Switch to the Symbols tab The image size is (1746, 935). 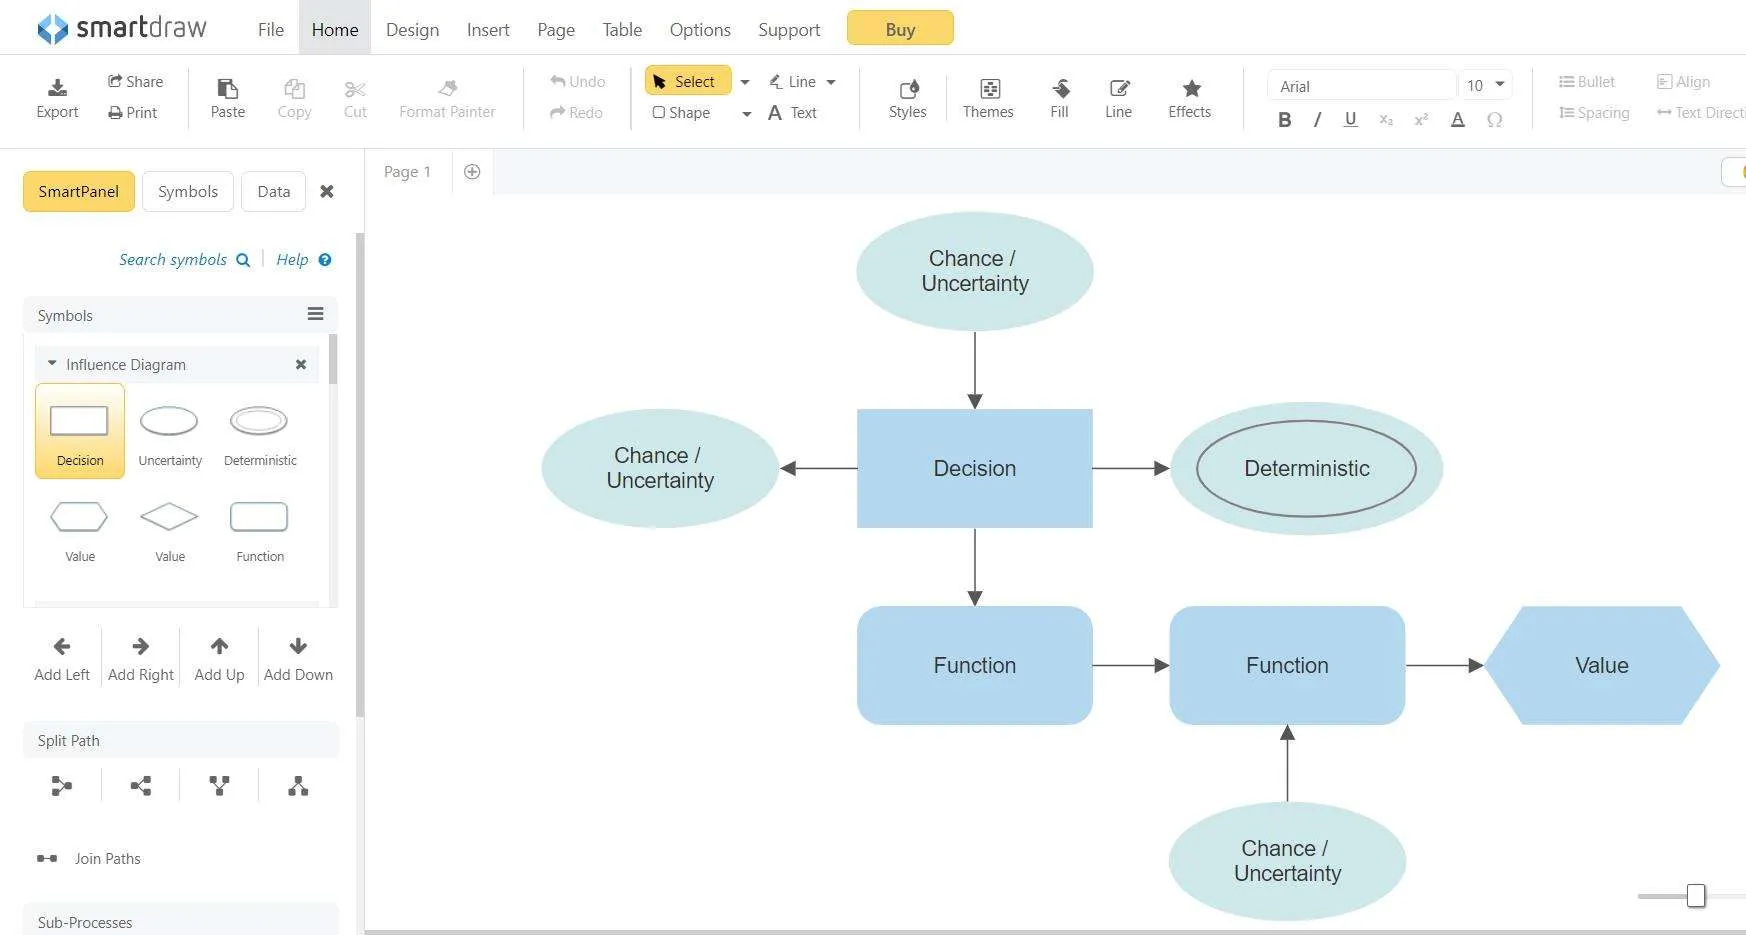tap(188, 191)
